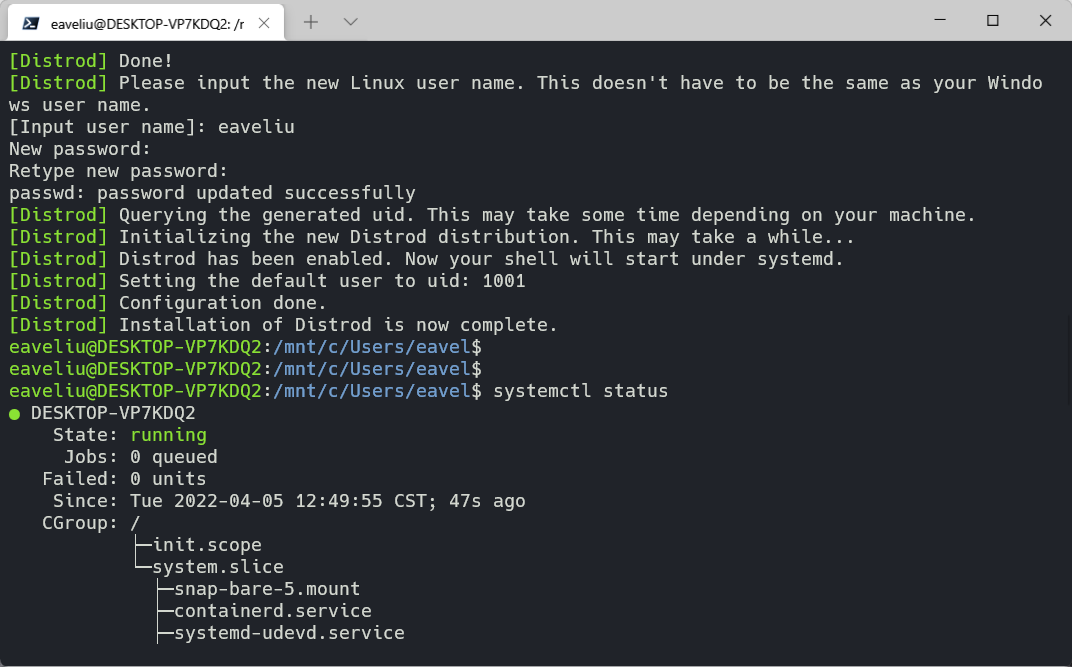Click the containerd.service tree entry
Screen dimensions: 1072x667
coord(273,610)
